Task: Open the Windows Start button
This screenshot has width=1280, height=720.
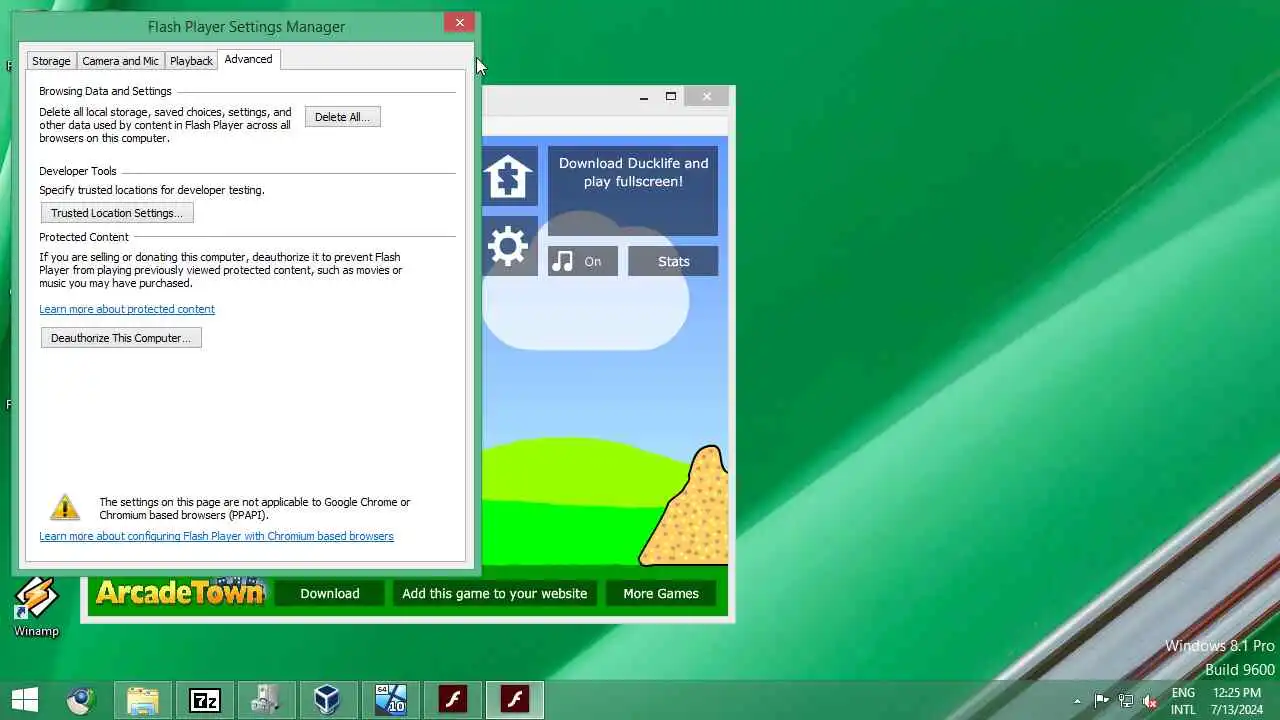Action: [24, 700]
